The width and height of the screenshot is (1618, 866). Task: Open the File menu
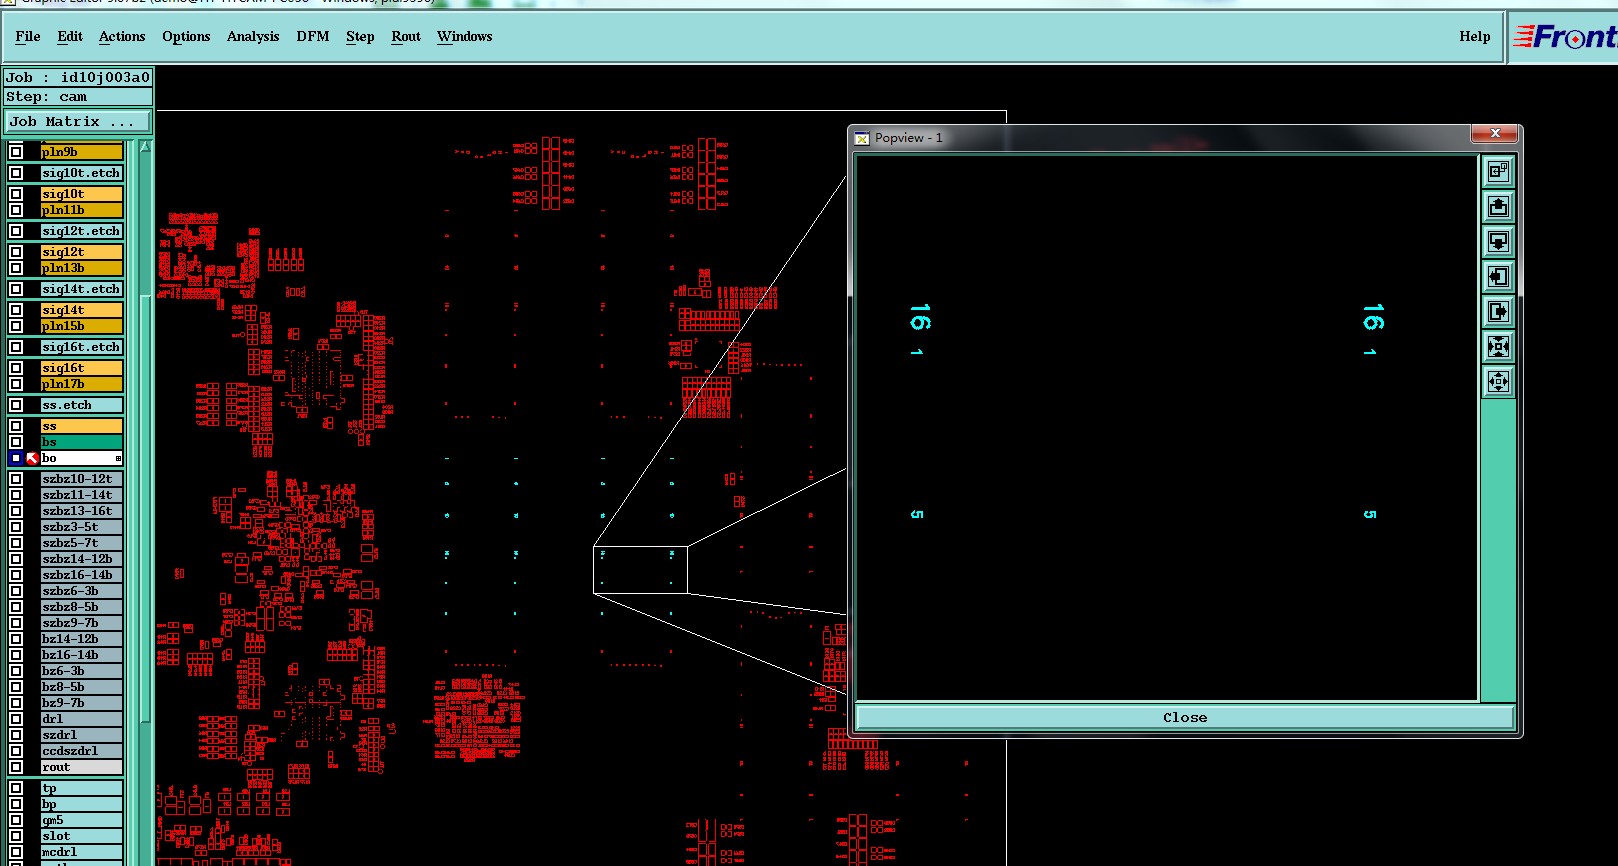pos(28,37)
